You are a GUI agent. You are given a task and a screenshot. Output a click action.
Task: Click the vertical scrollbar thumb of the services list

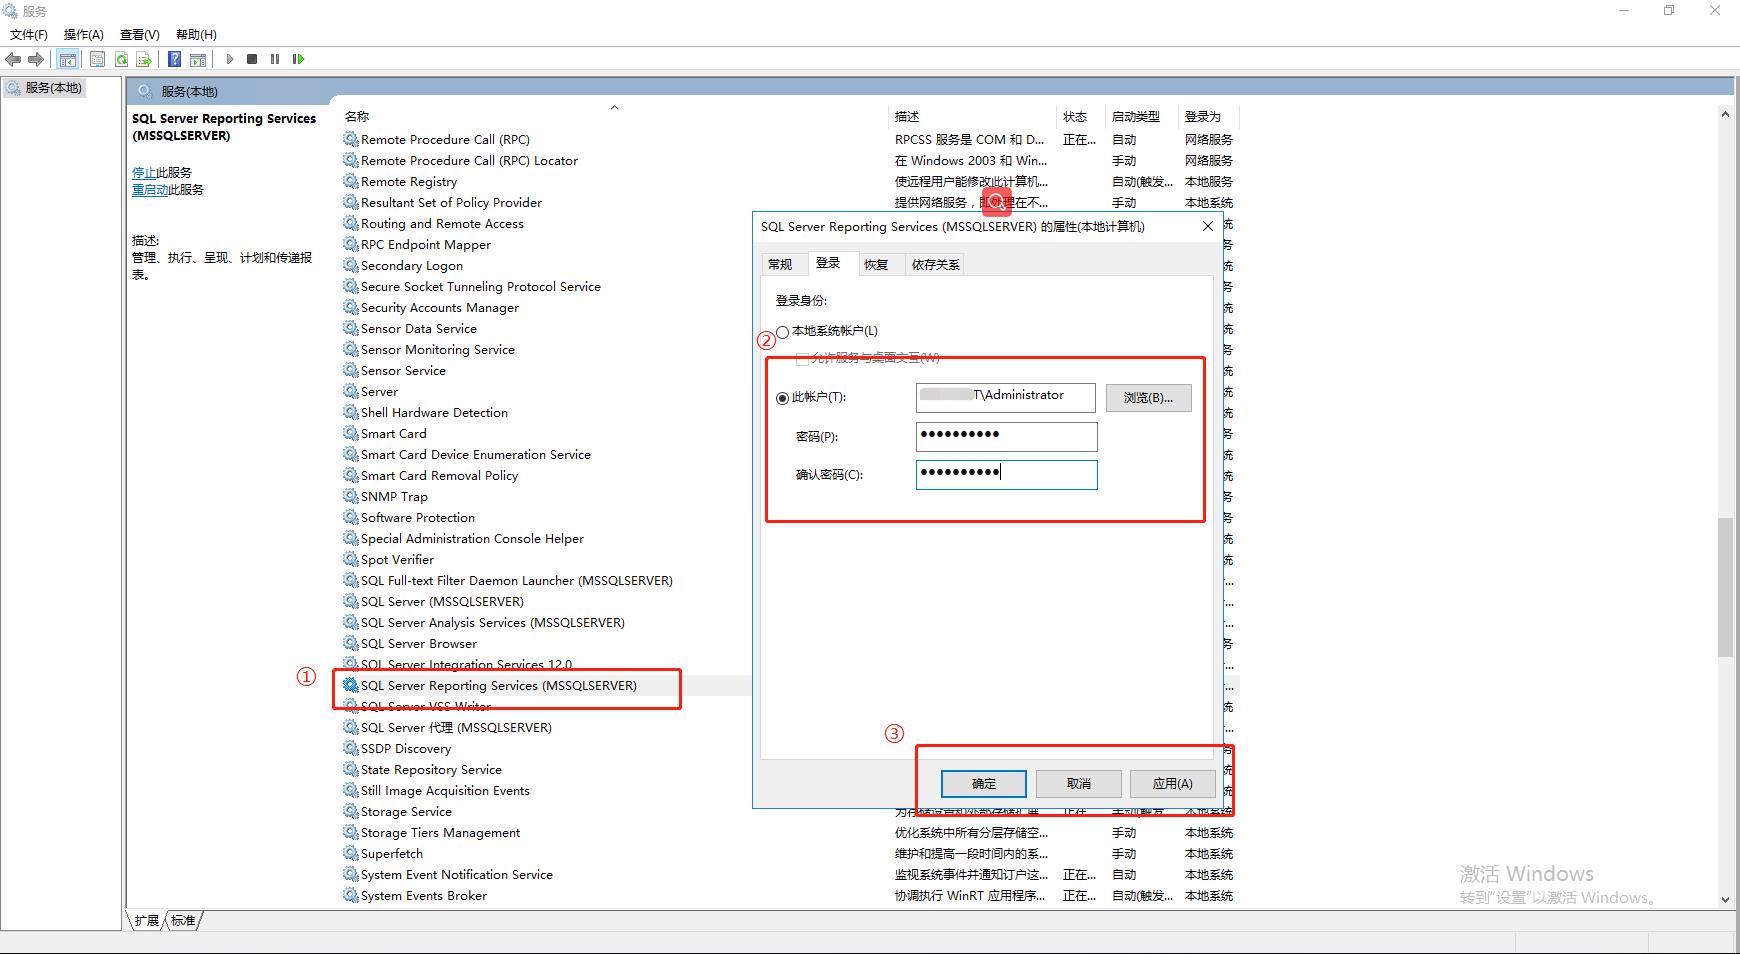(1725, 587)
